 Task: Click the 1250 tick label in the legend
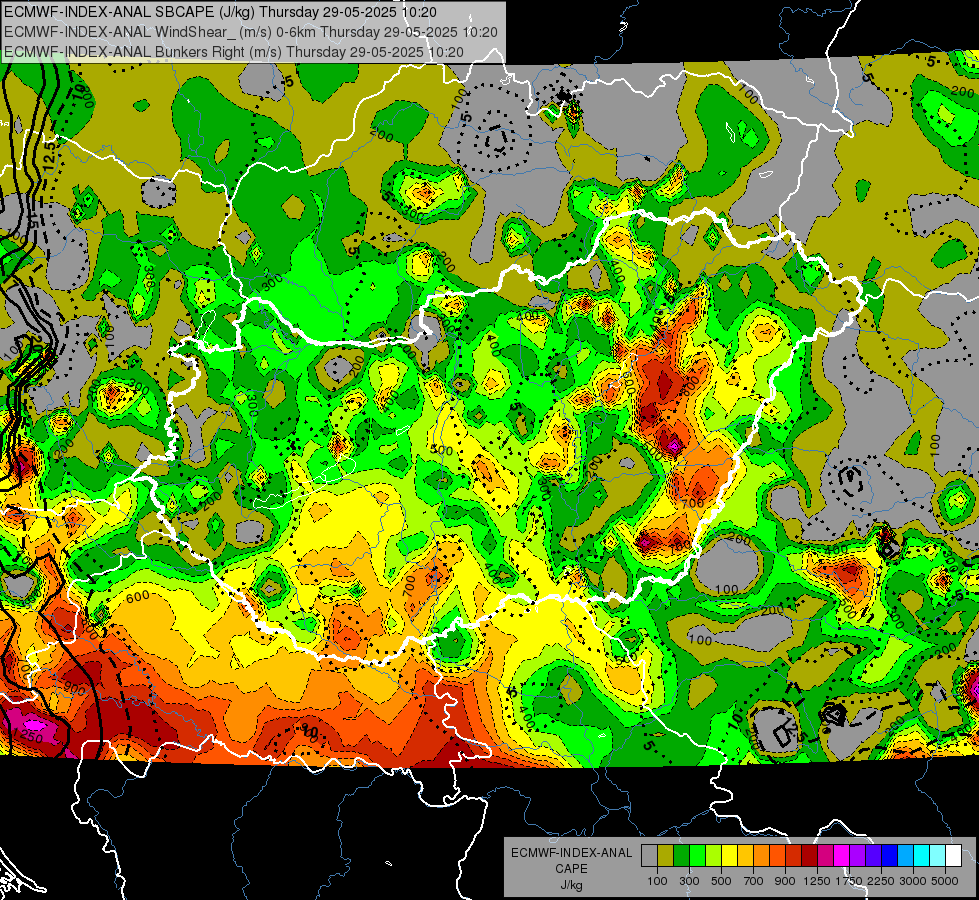pyautogui.click(x=817, y=881)
